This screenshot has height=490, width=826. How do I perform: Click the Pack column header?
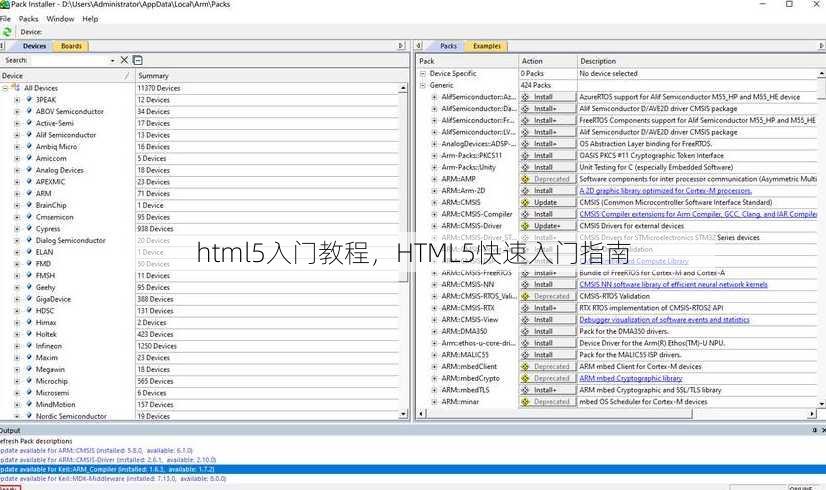467,61
